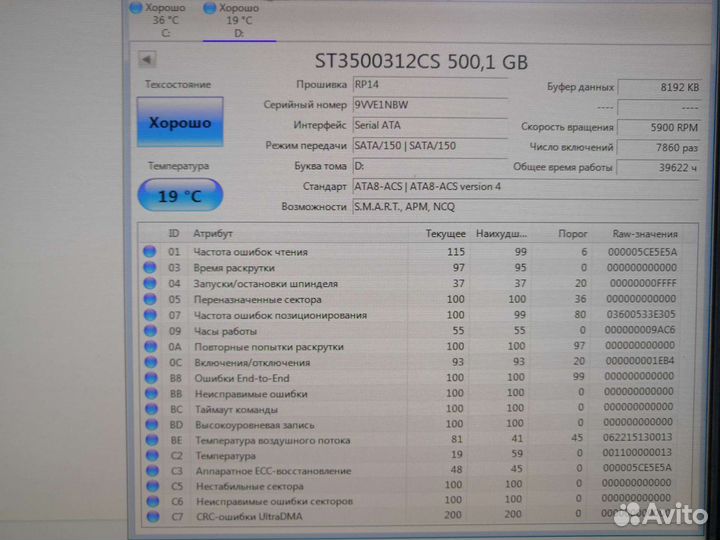This screenshot has width=720, height=540.
Task: Click raw value 000005CE5E5A in row 01
Action: (642, 252)
